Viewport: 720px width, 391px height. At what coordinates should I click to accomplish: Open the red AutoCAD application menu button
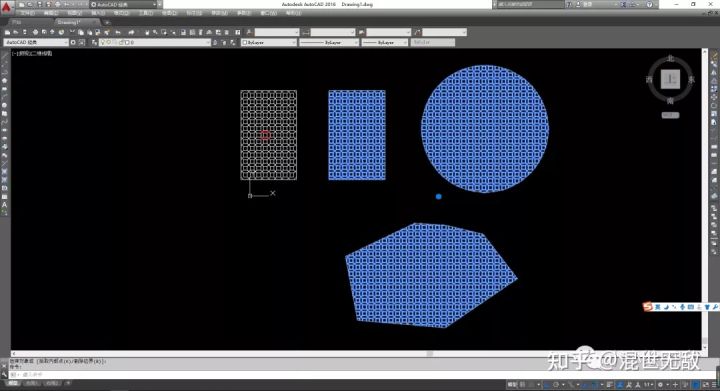point(6,7)
